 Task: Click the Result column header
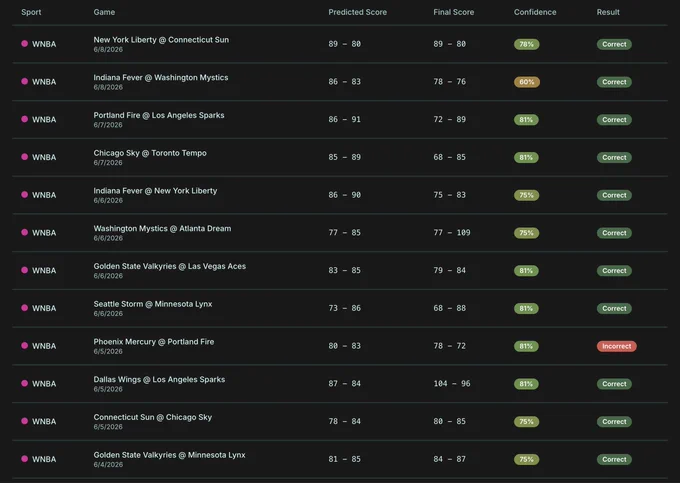pyautogui.click(x=608, y=12)
